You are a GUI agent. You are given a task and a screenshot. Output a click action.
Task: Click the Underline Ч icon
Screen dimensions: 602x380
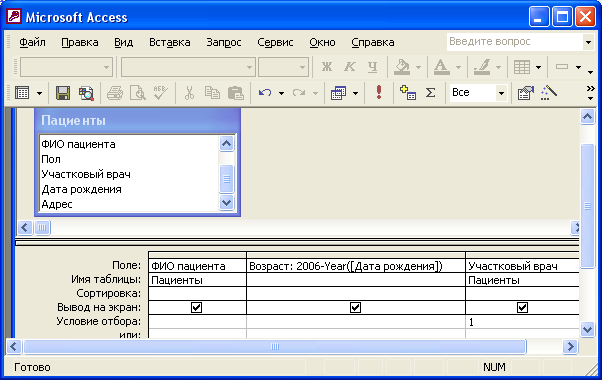pos(372,67)
